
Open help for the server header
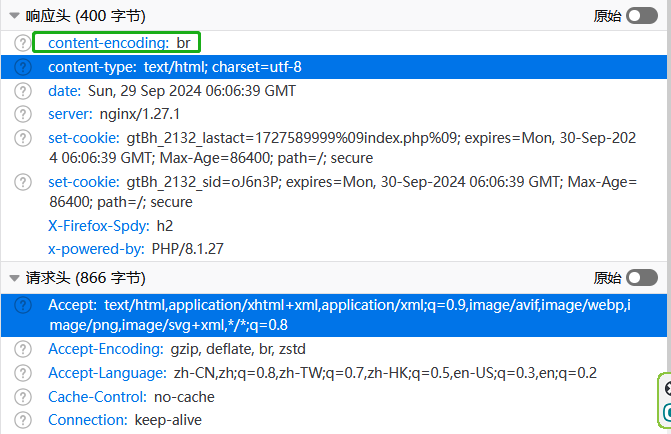coord(23,114)
